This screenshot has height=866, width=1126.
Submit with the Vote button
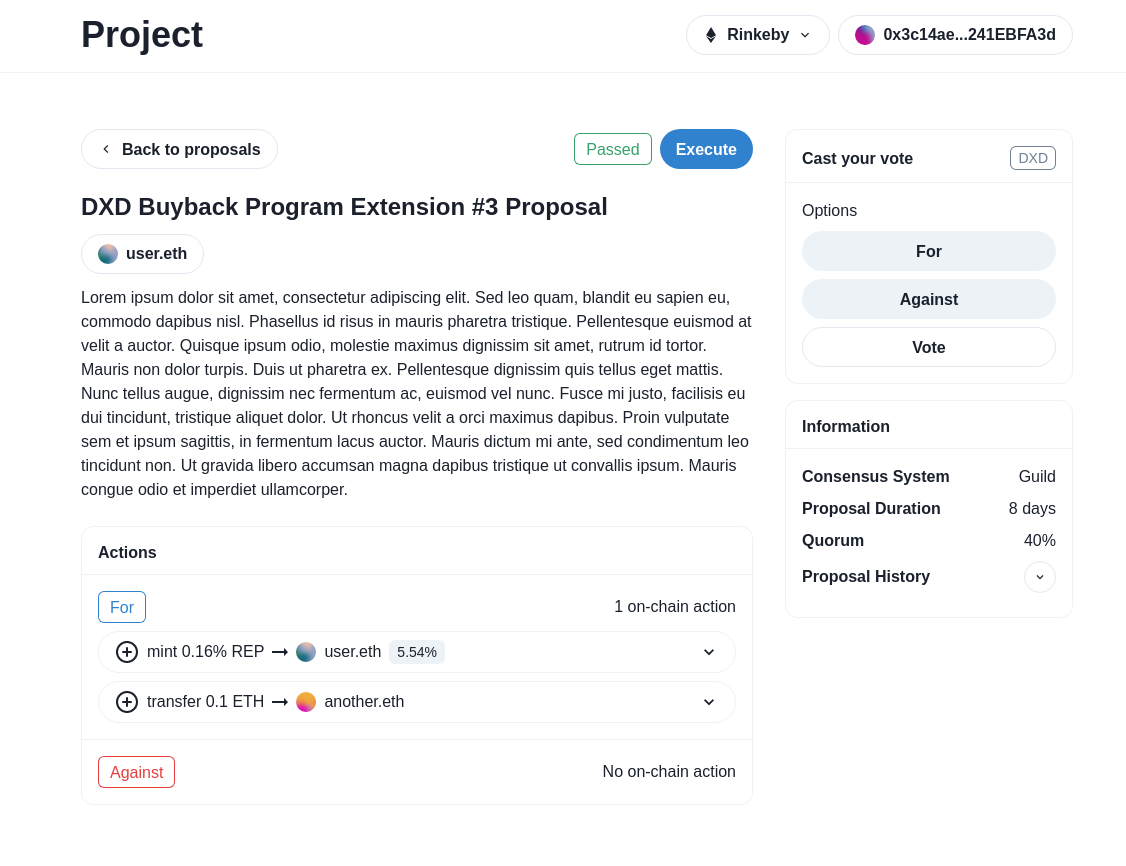click(x=928, y=347)
